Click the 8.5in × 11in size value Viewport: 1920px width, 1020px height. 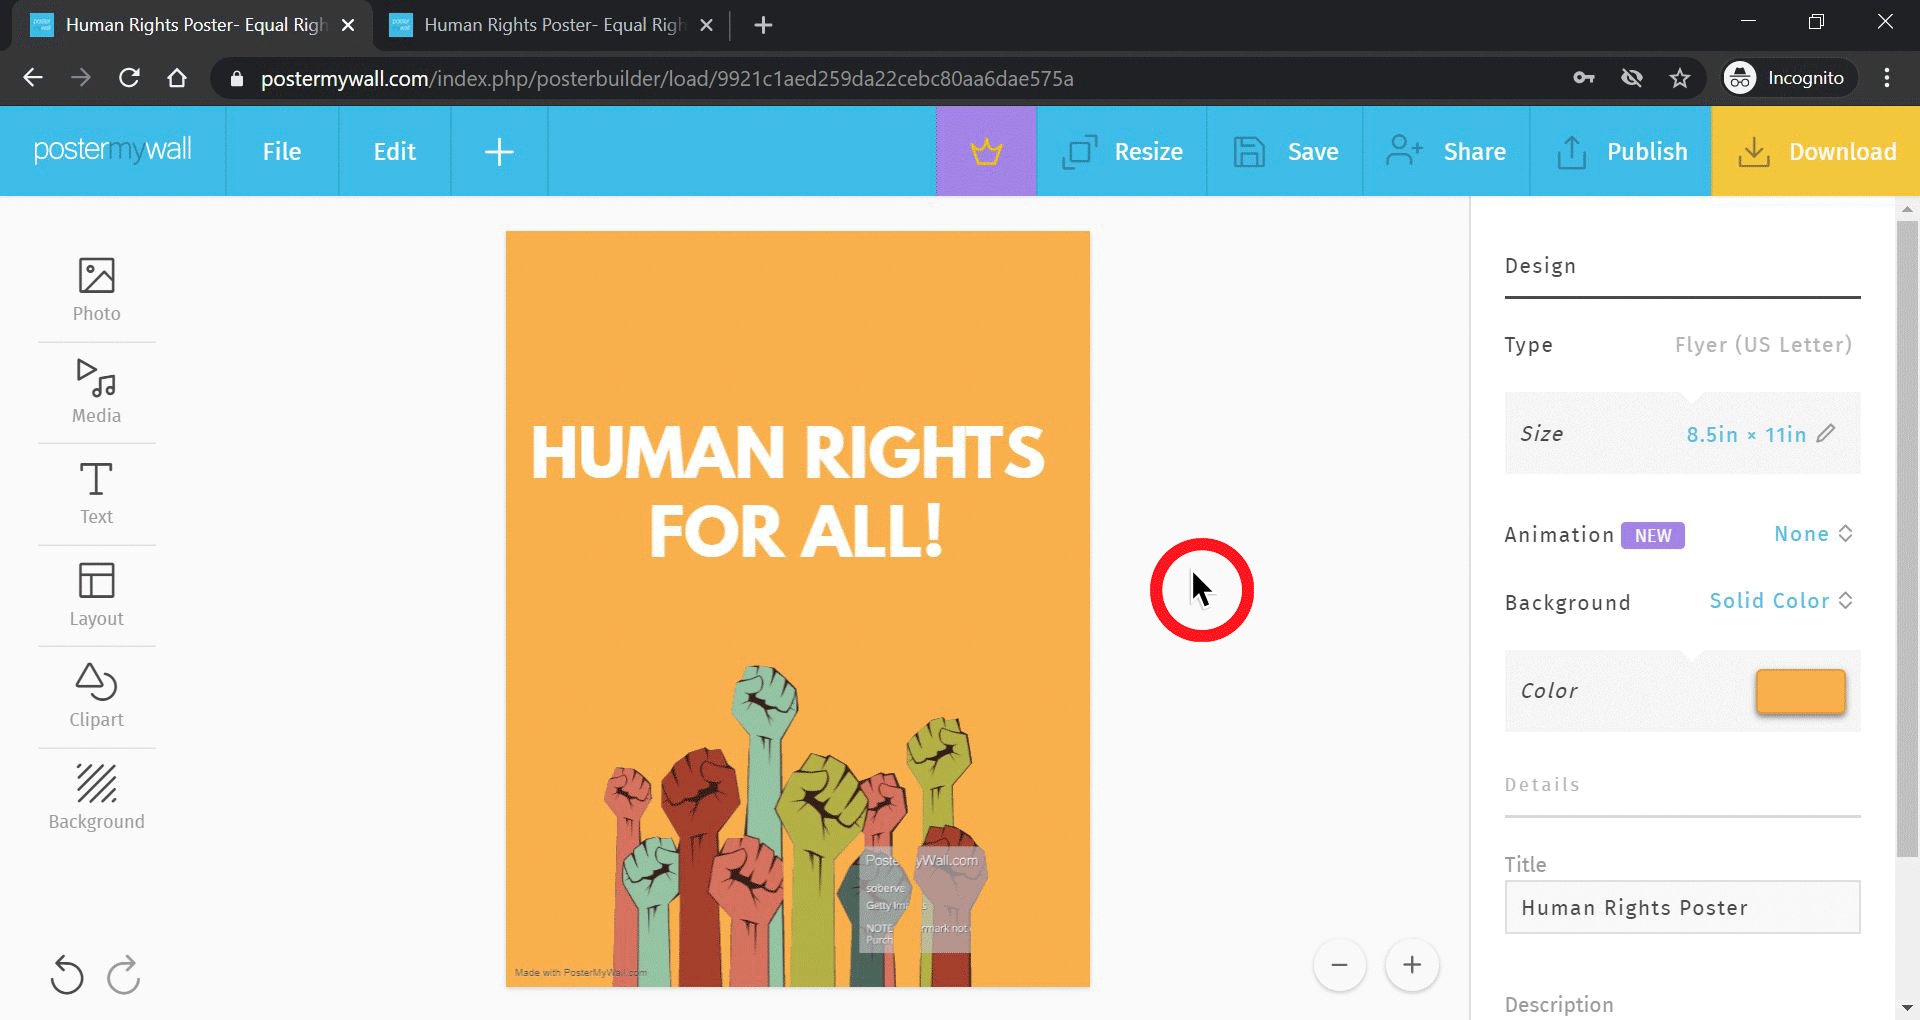tap(1746, 434)
